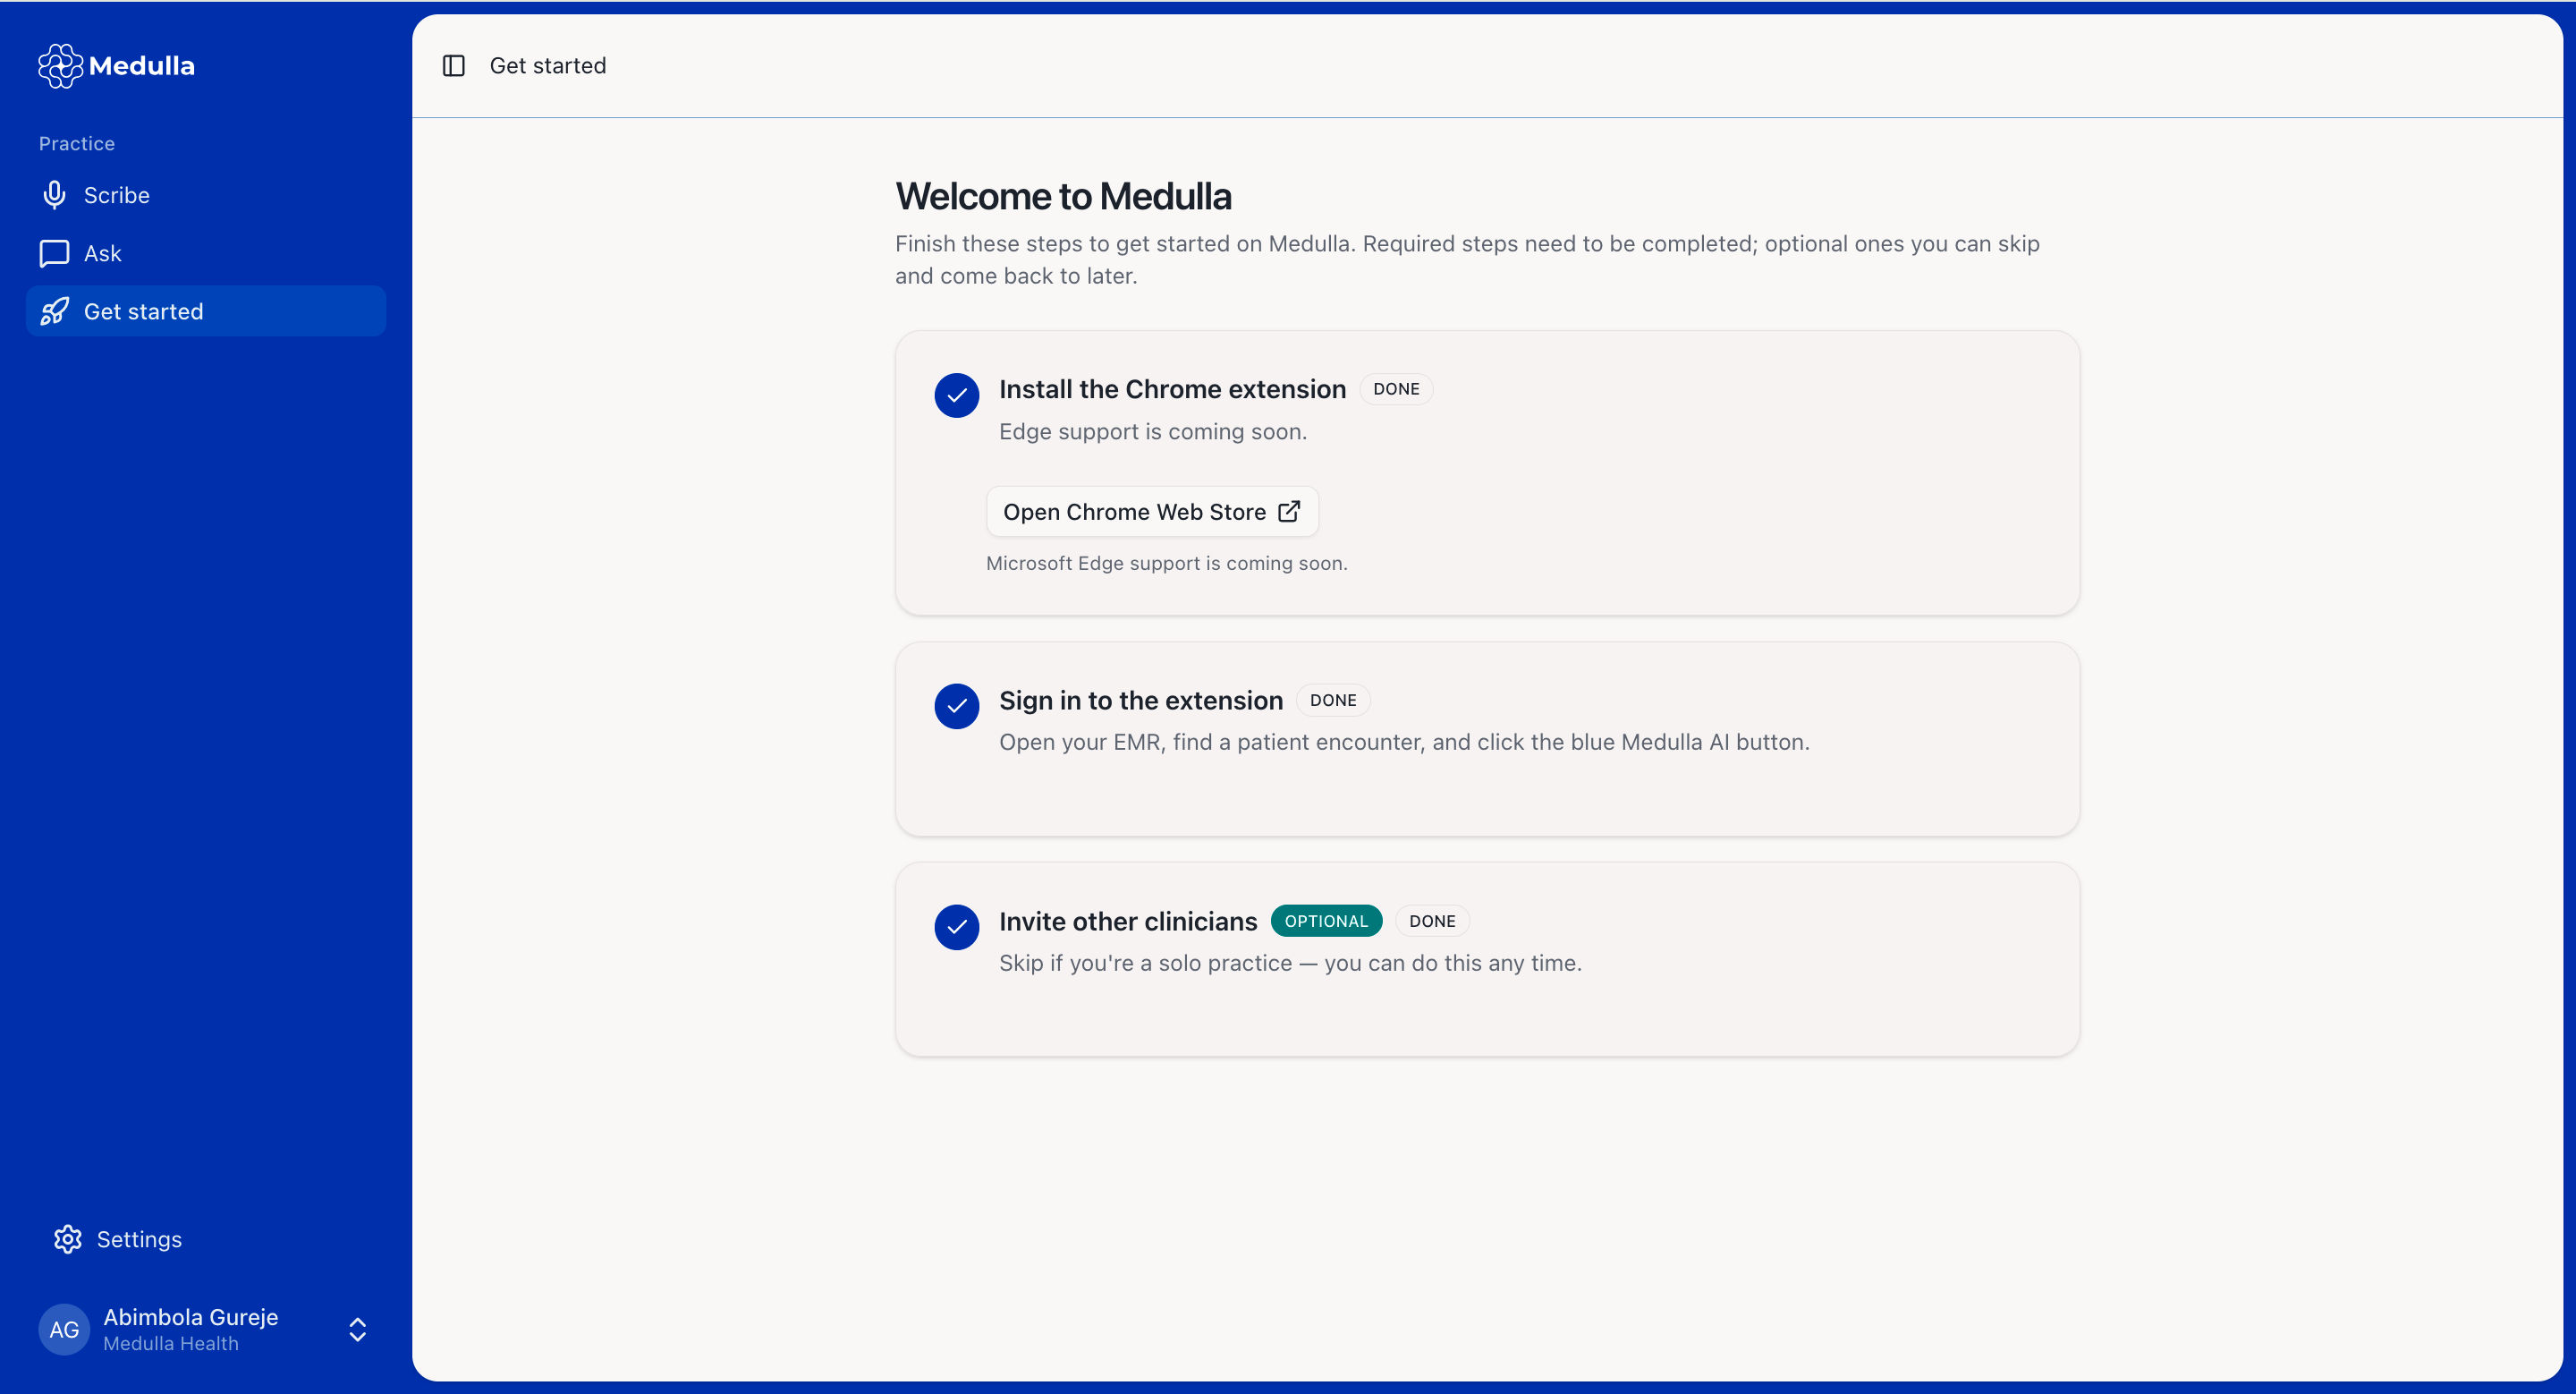Click the checkmark for Sign in to the extension

click(957, 706)
